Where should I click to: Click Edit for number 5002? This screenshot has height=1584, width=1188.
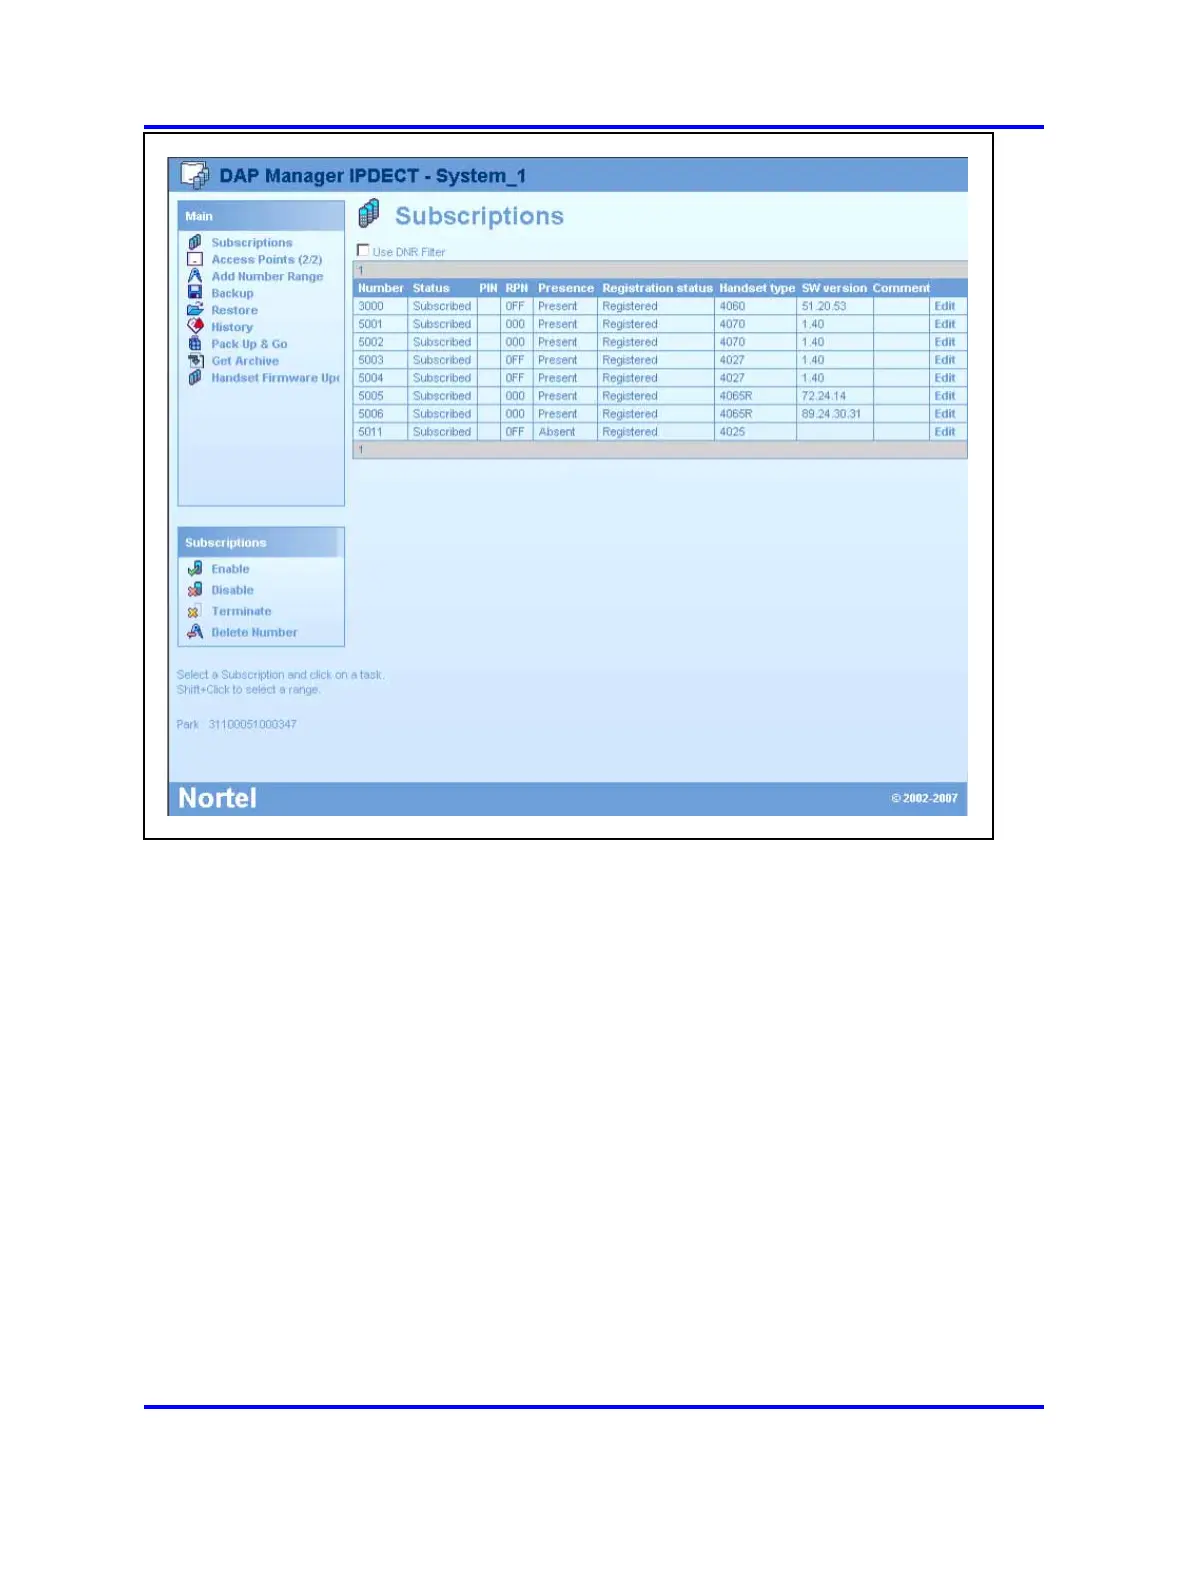[x=945, y=342]
